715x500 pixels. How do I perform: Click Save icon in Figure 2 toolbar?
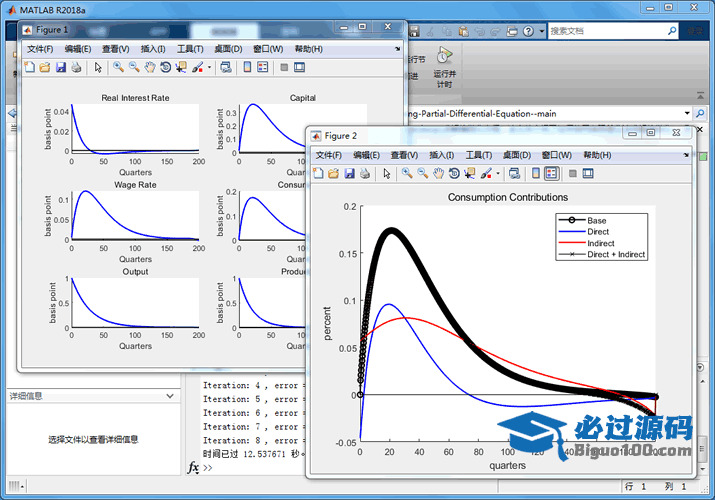click(349, 173)
